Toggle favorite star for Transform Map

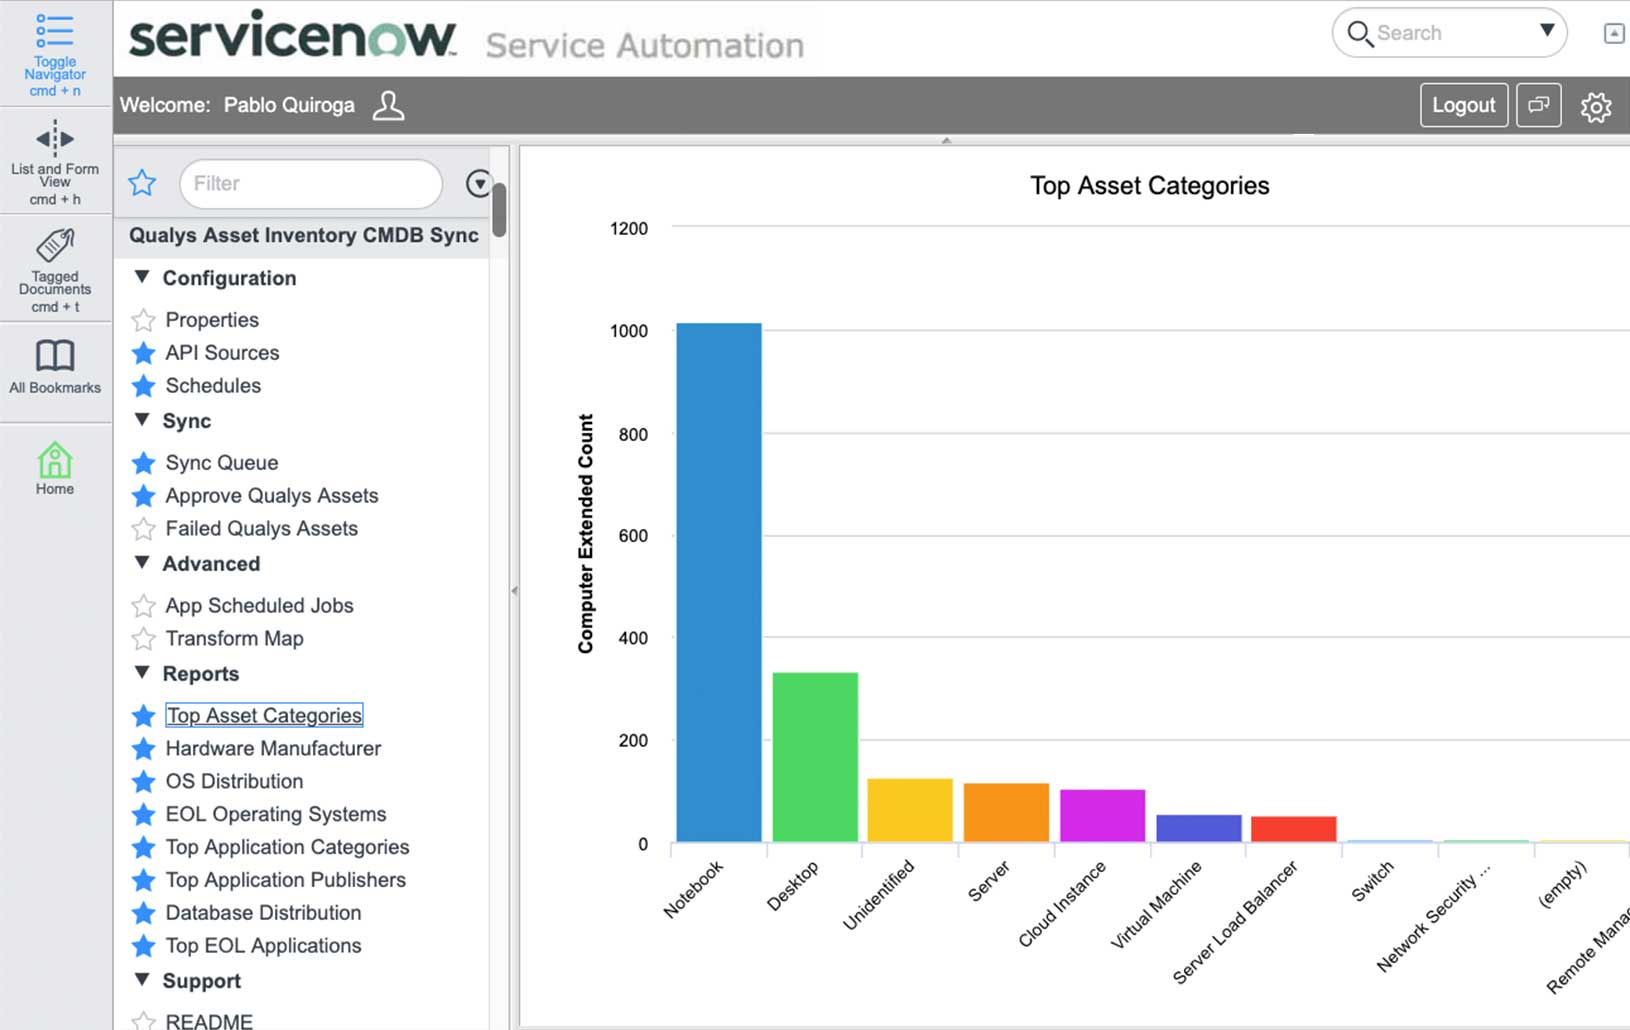click(143, 639)
